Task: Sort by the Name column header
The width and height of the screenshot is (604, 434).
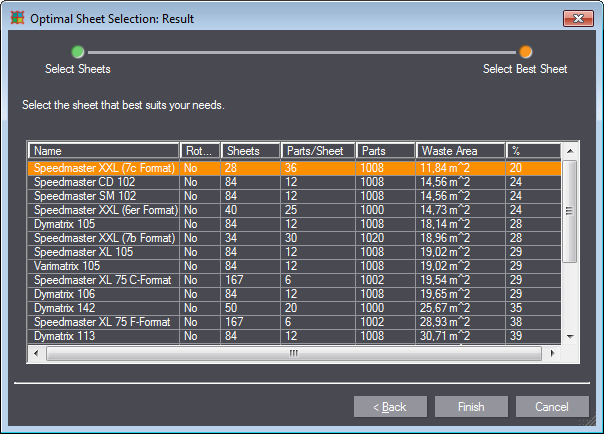Action: (x=103, y=151)
